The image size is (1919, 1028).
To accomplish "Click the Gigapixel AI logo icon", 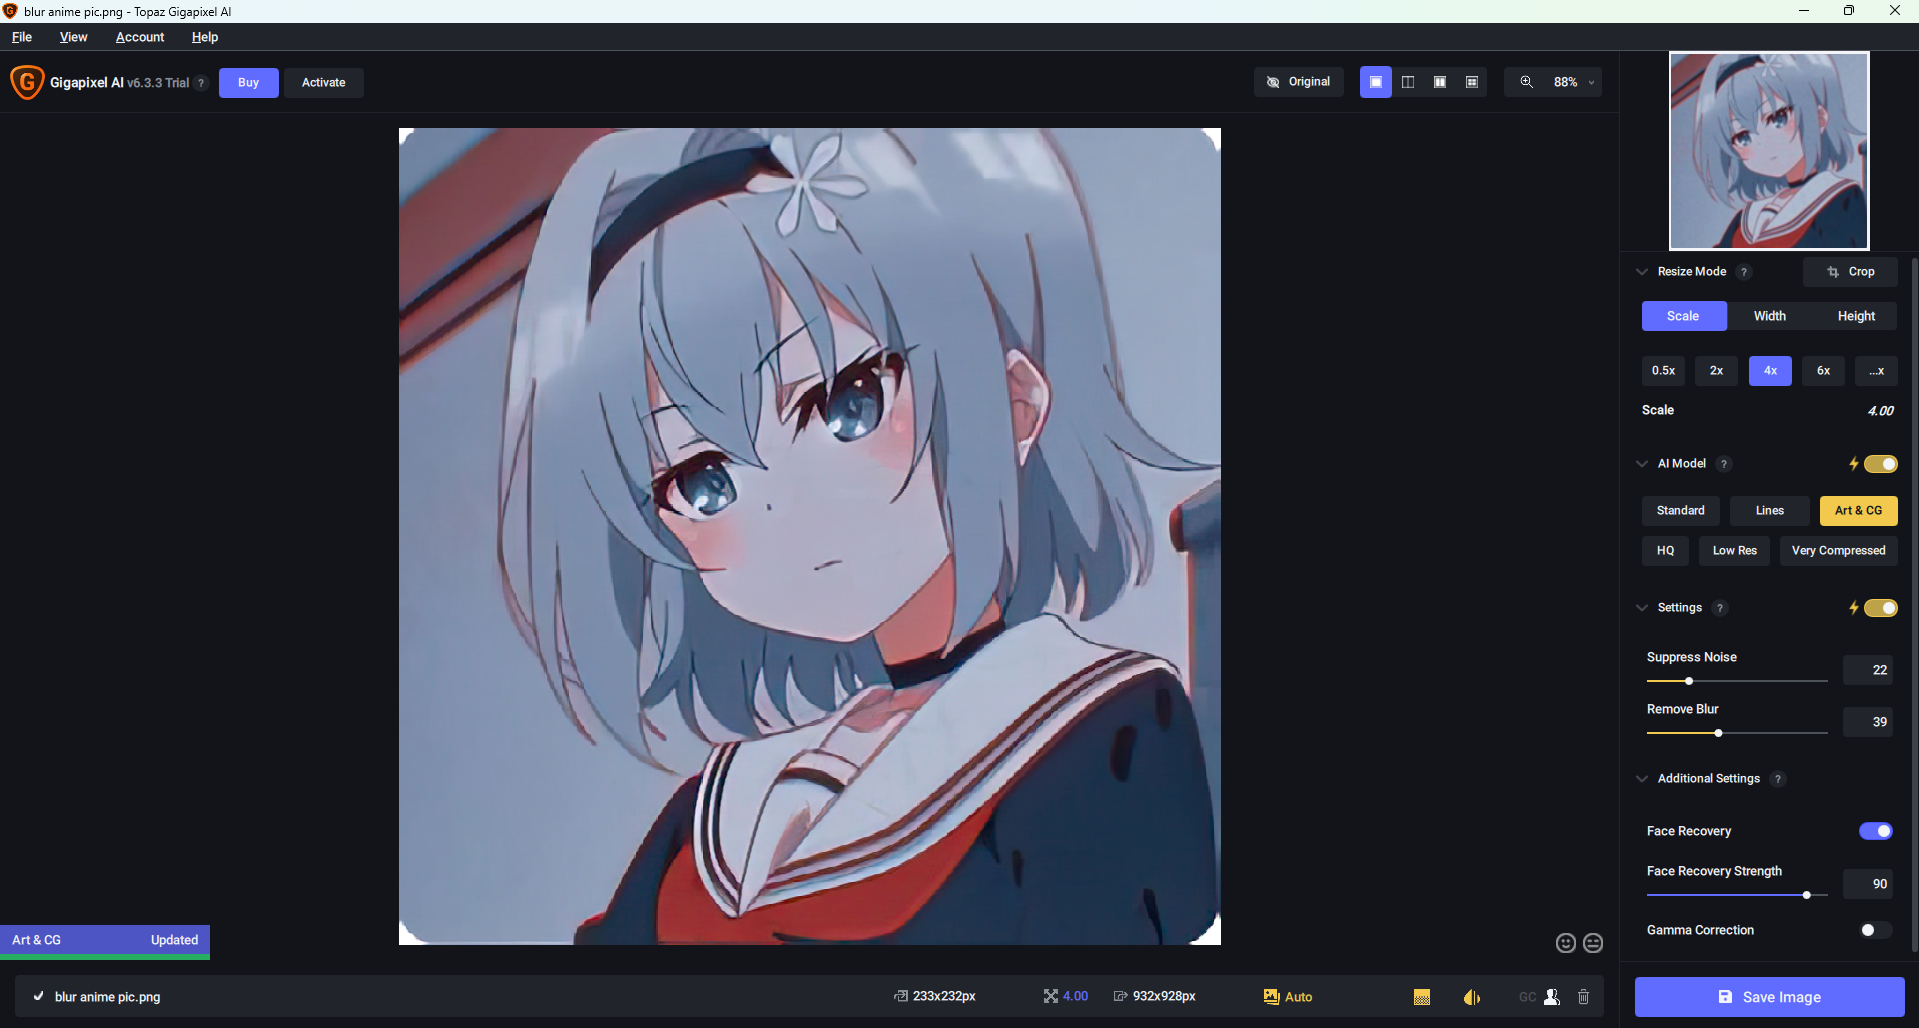I will pos(27,82).
